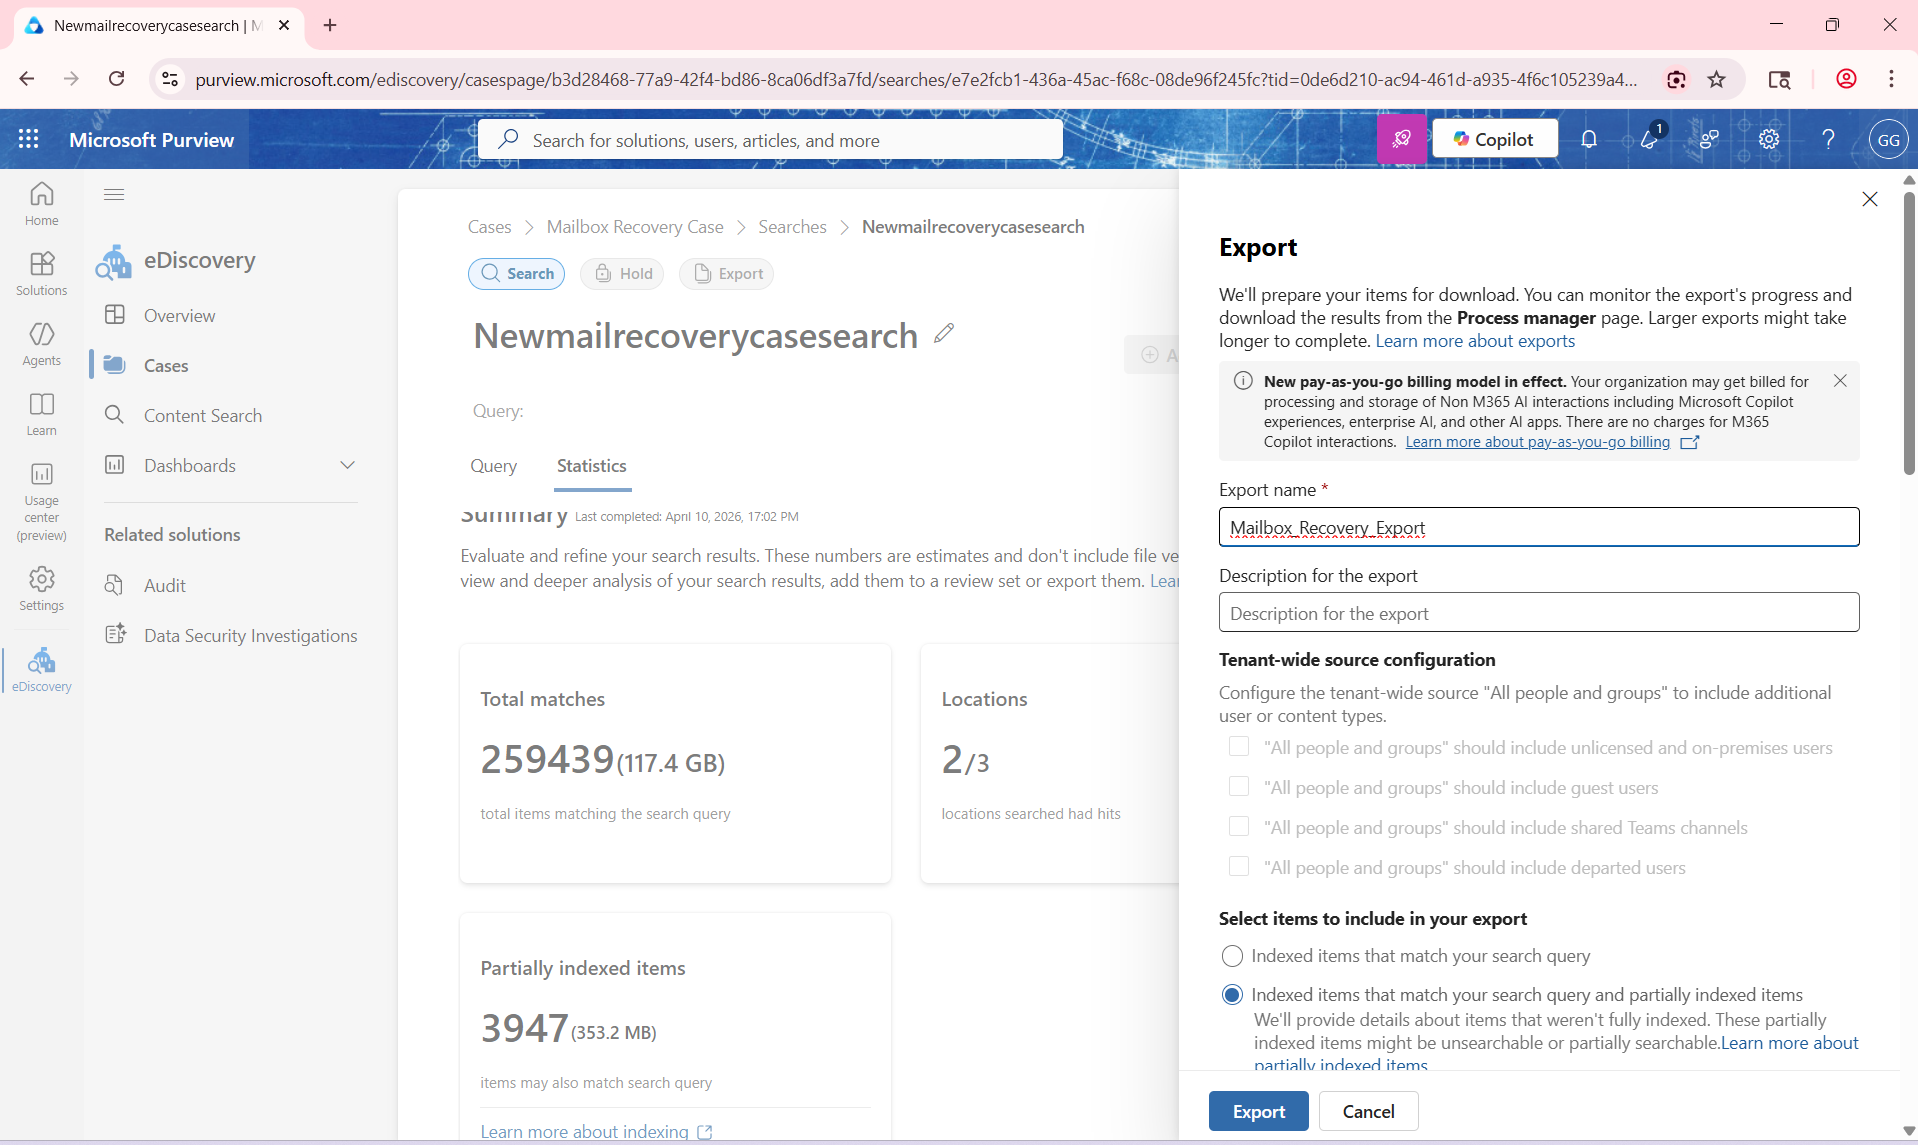The image size is (1918, 1145).
Task: Click the pink rocket icon in header
Action: [x=1402, y=139]
